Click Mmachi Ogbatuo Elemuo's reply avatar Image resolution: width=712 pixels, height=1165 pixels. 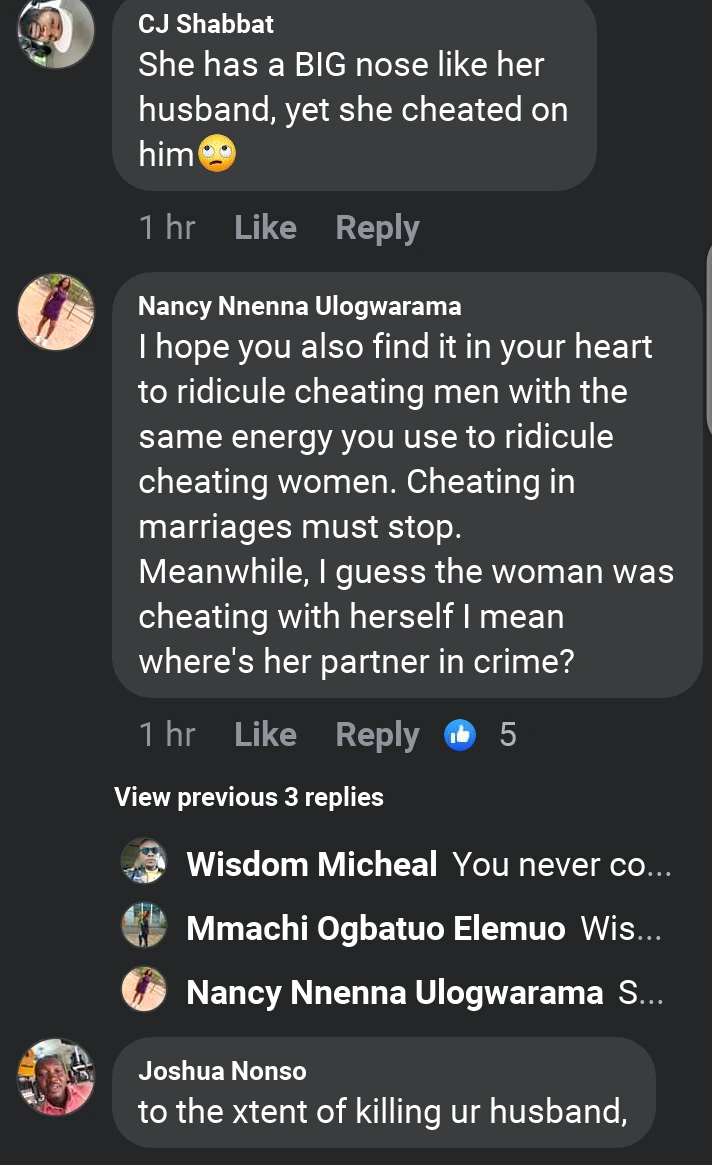point(143,928)
